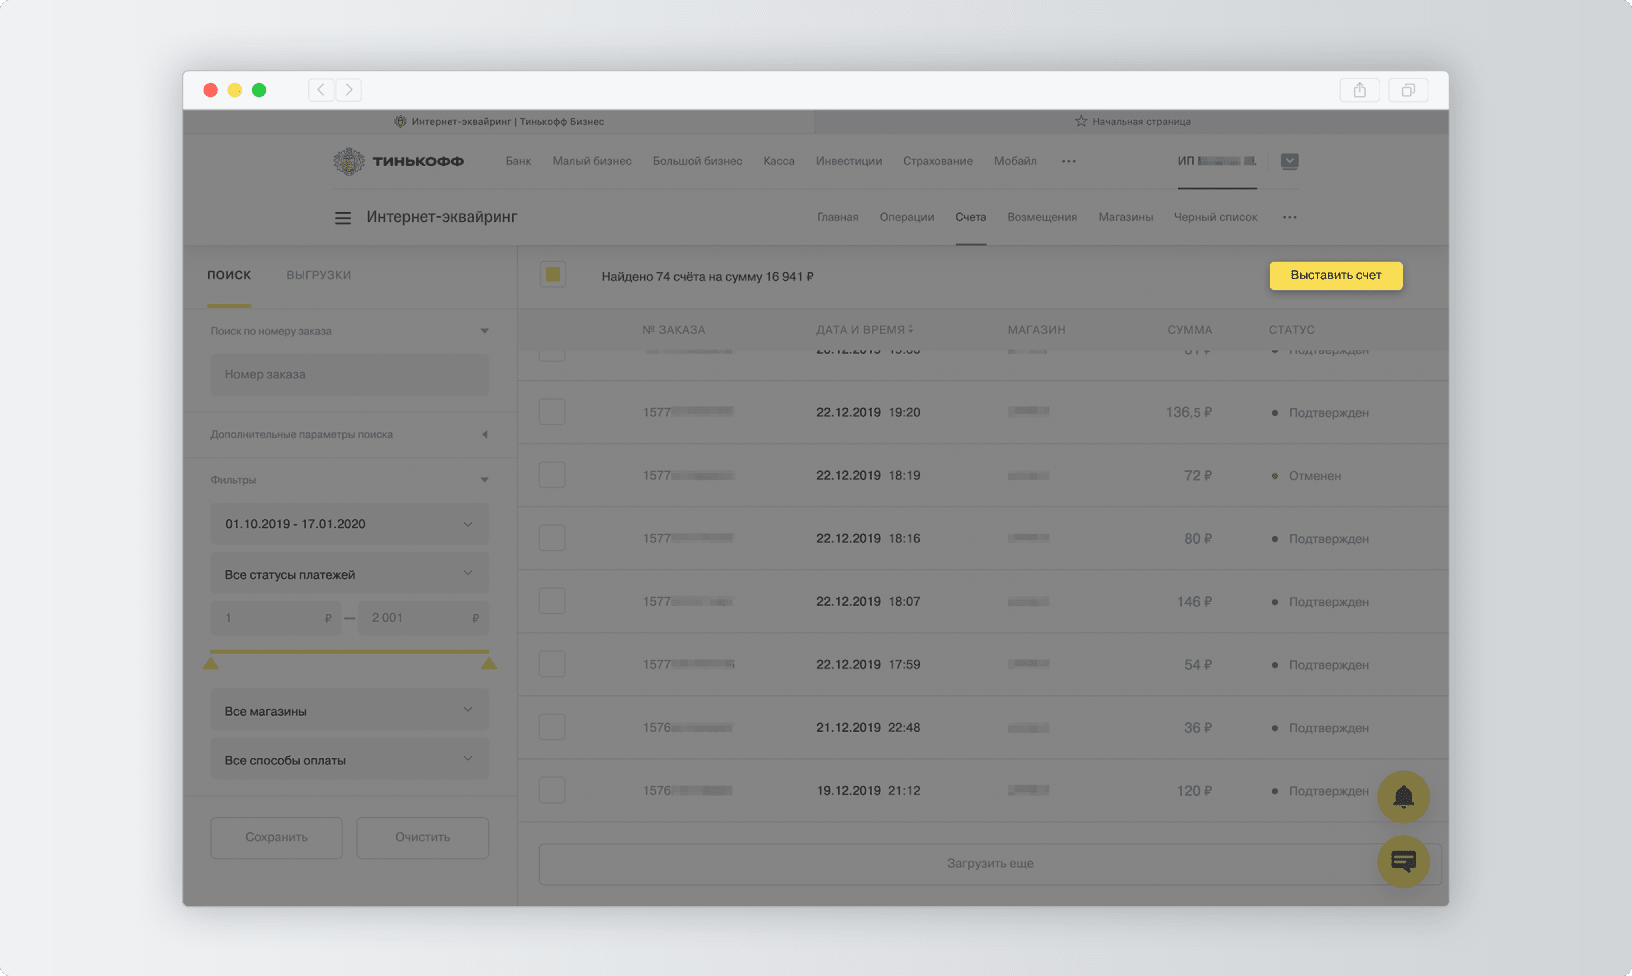This screenshot has width=1632, height=976.
Task: Click the Отменен status in 18:19 row
Action: (1314, 476)
